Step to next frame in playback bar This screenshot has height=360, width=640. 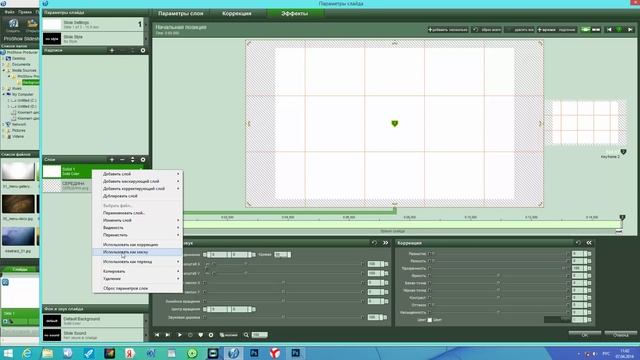(x=168, y=335)
